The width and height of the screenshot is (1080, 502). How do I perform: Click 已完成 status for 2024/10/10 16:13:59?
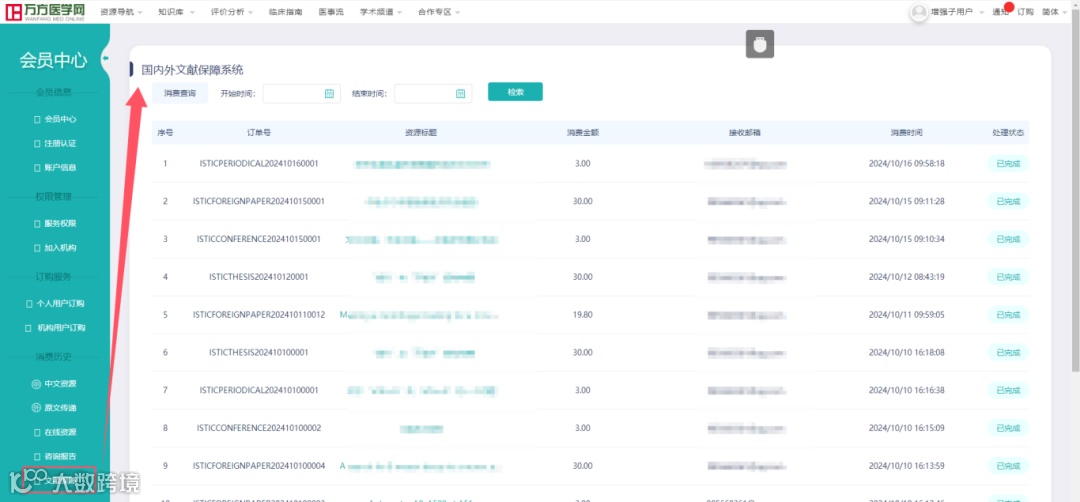pos(1008,466)
